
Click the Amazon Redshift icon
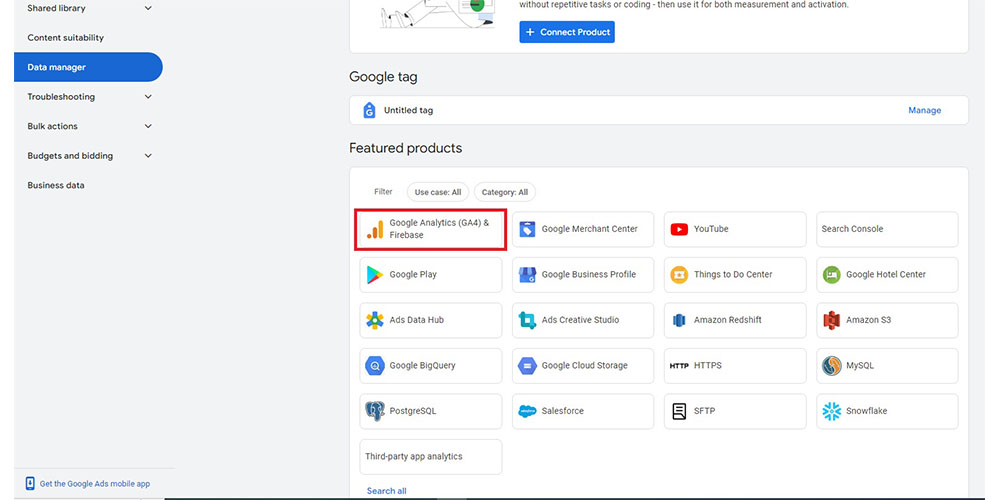click(679, 320)
